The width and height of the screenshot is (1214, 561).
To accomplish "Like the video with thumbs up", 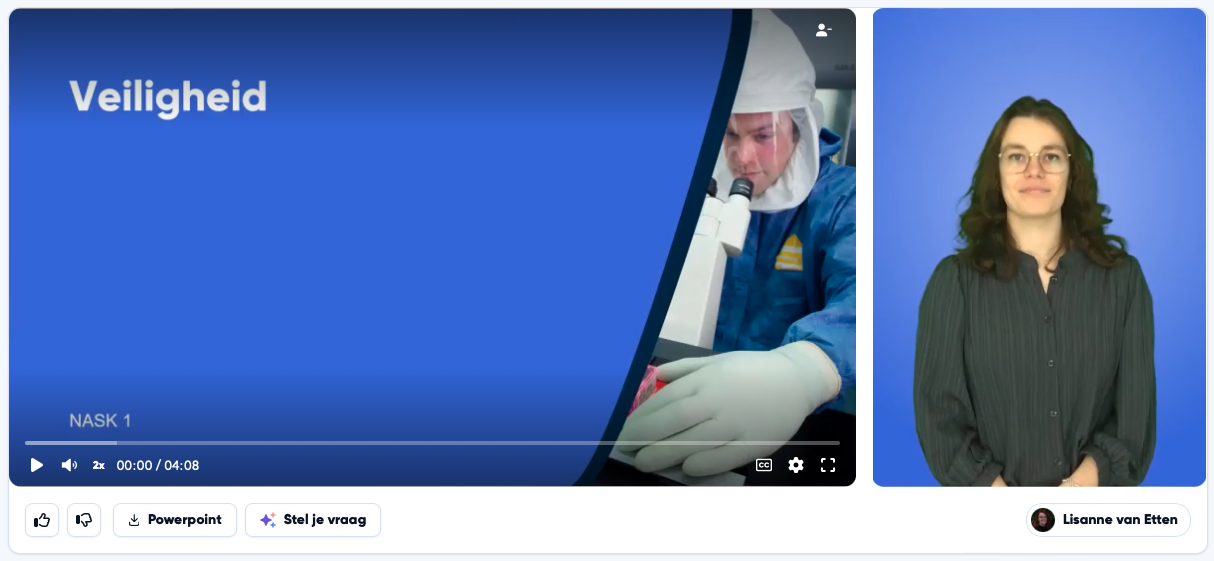I will pos(42,520).
